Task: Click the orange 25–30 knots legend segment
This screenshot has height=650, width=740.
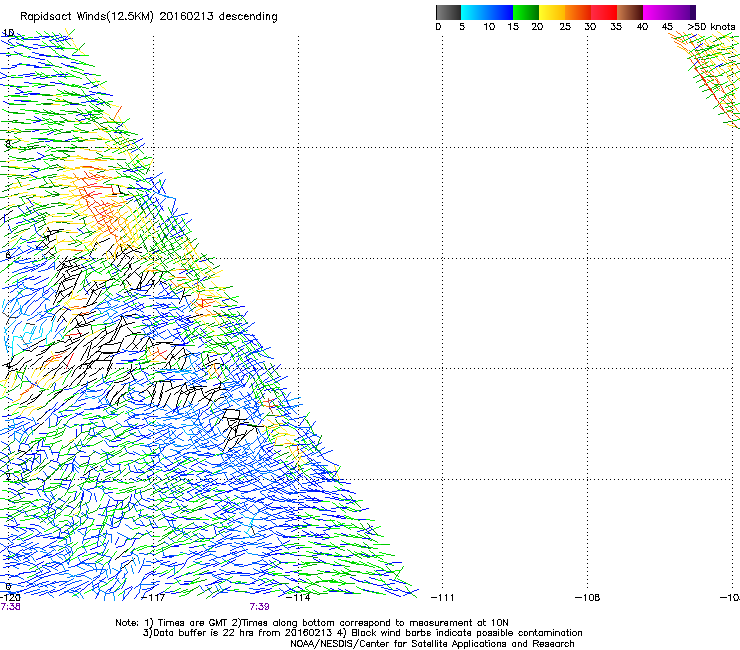Action: pos(578,12)
